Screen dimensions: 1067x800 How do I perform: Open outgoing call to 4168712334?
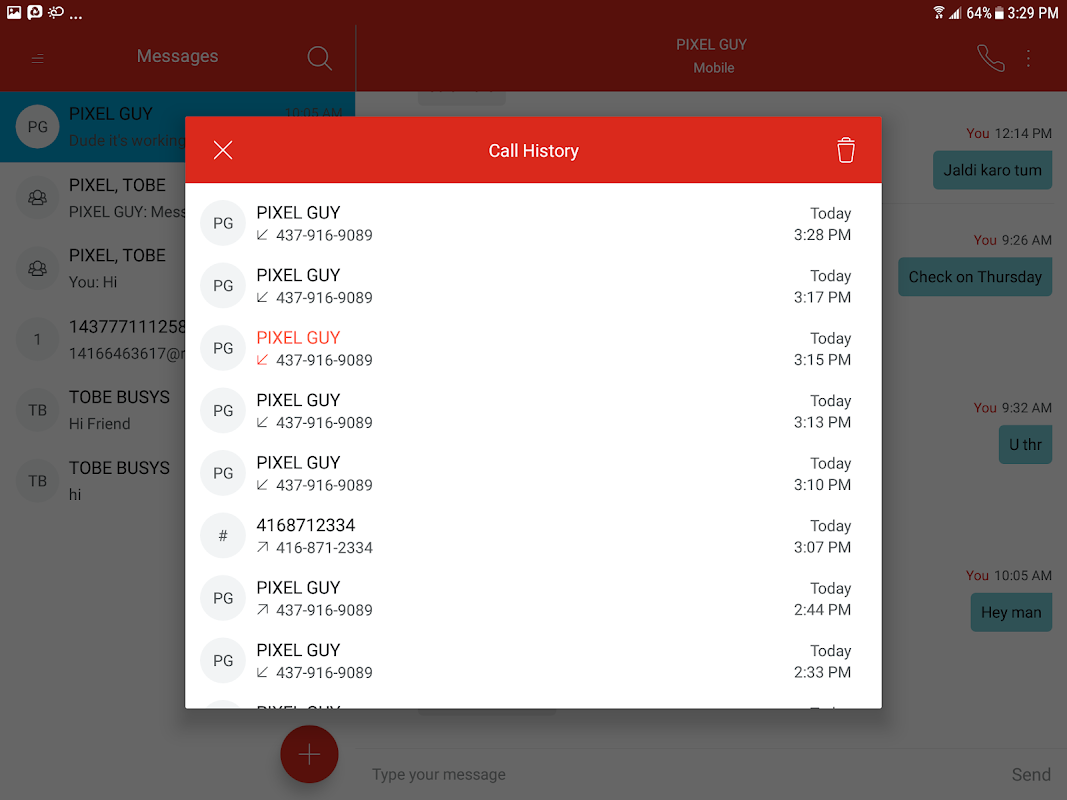tap(534, 536)
